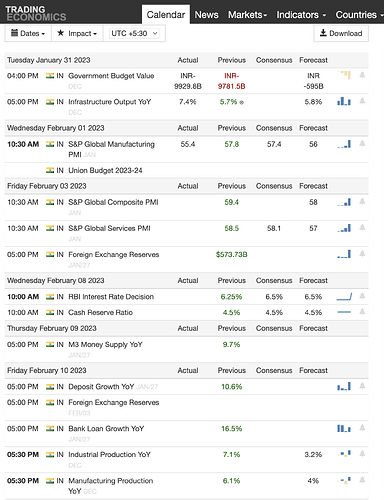Set alert bell for S&P Global Manufacturing PMI

[362, 144]
